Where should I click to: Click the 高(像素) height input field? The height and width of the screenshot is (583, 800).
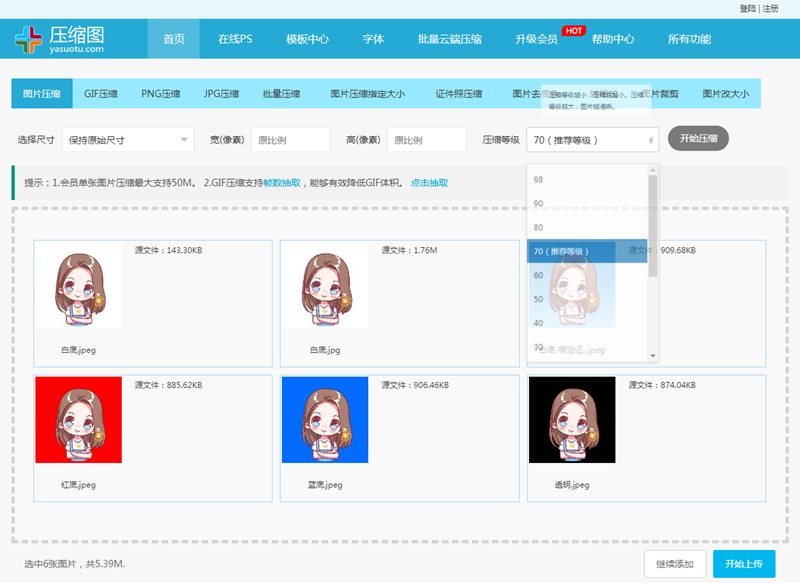tap(427, 140)
